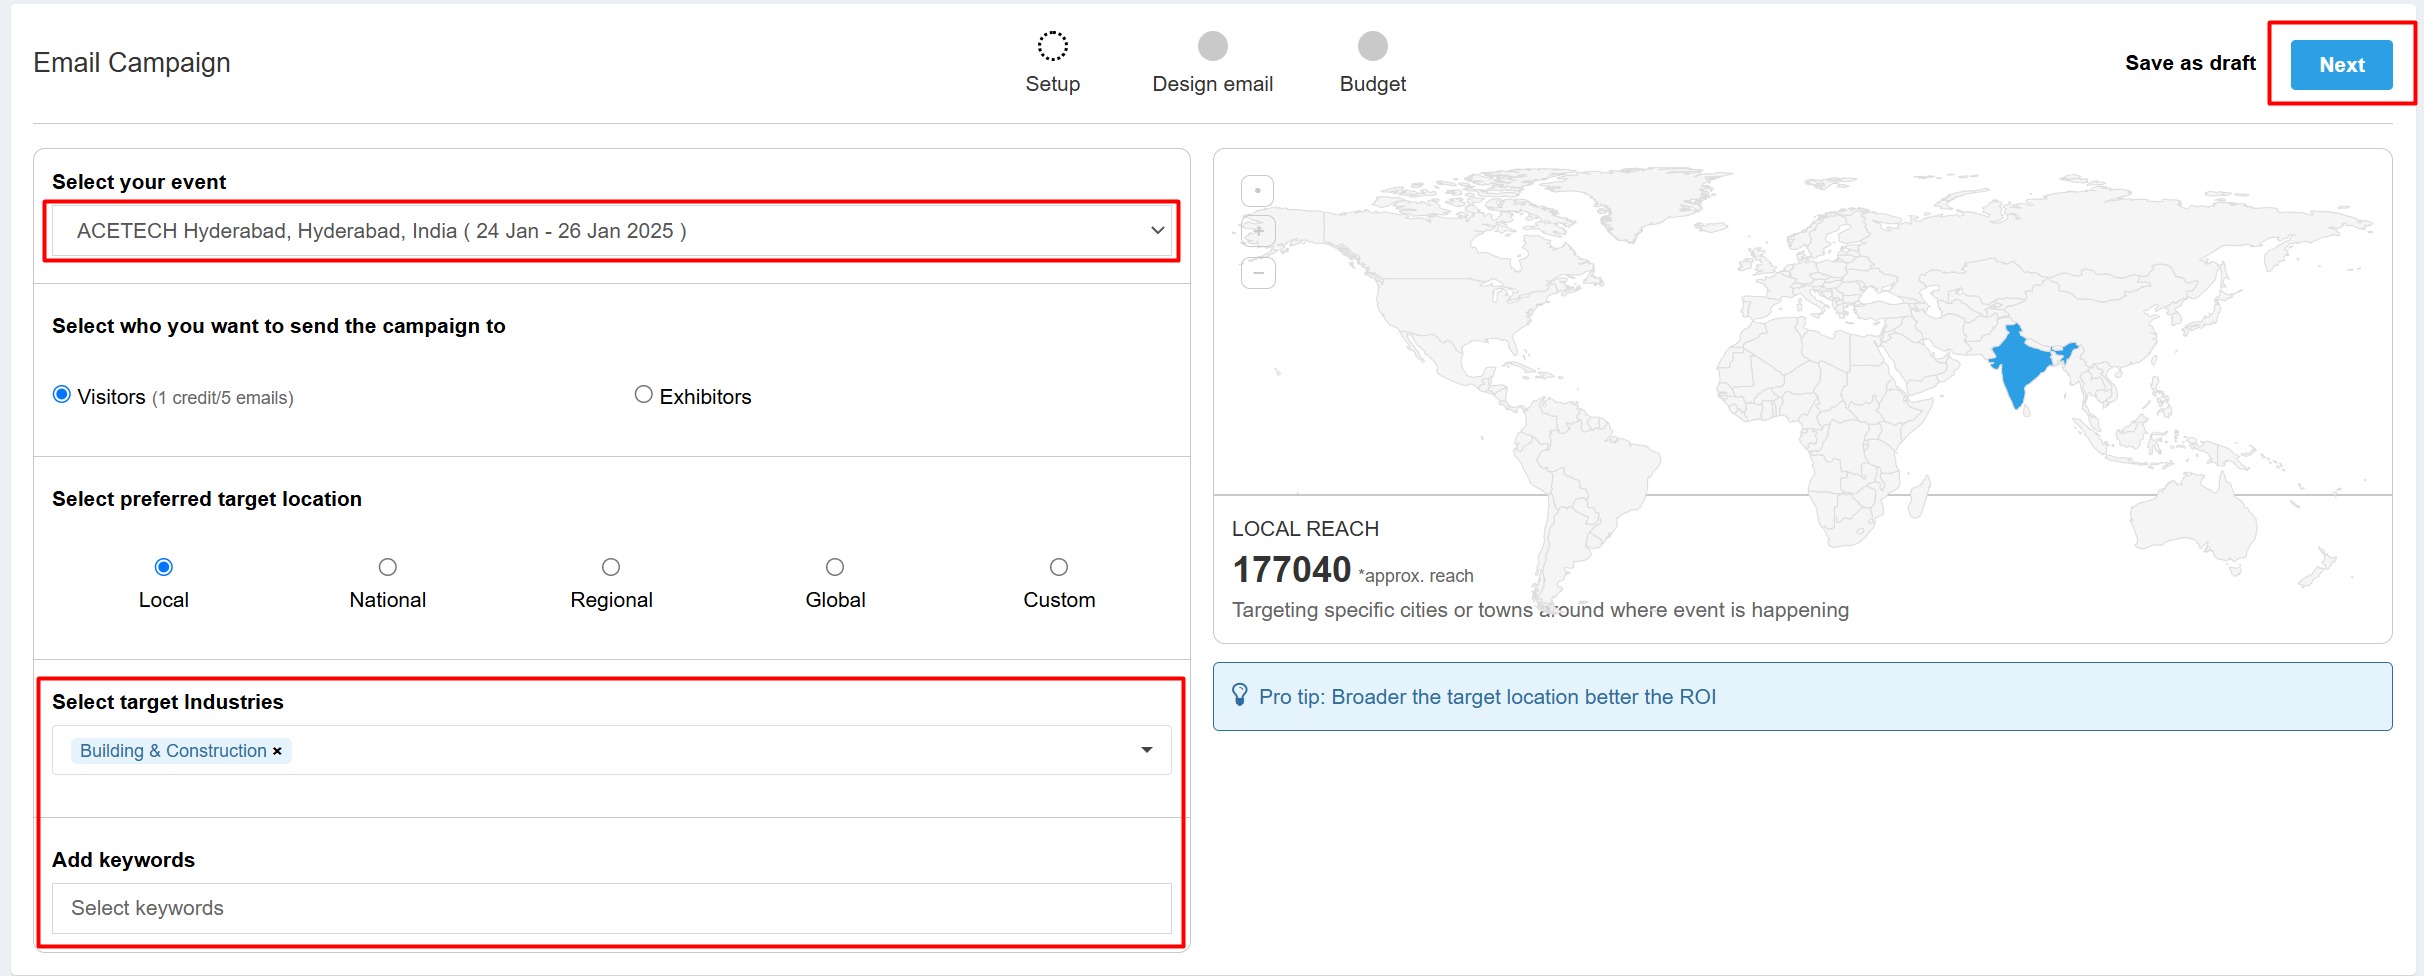The height and width of the screenshot is (976, 2424).
Task: Zoom in on the world map
Action: [1258, 231]
